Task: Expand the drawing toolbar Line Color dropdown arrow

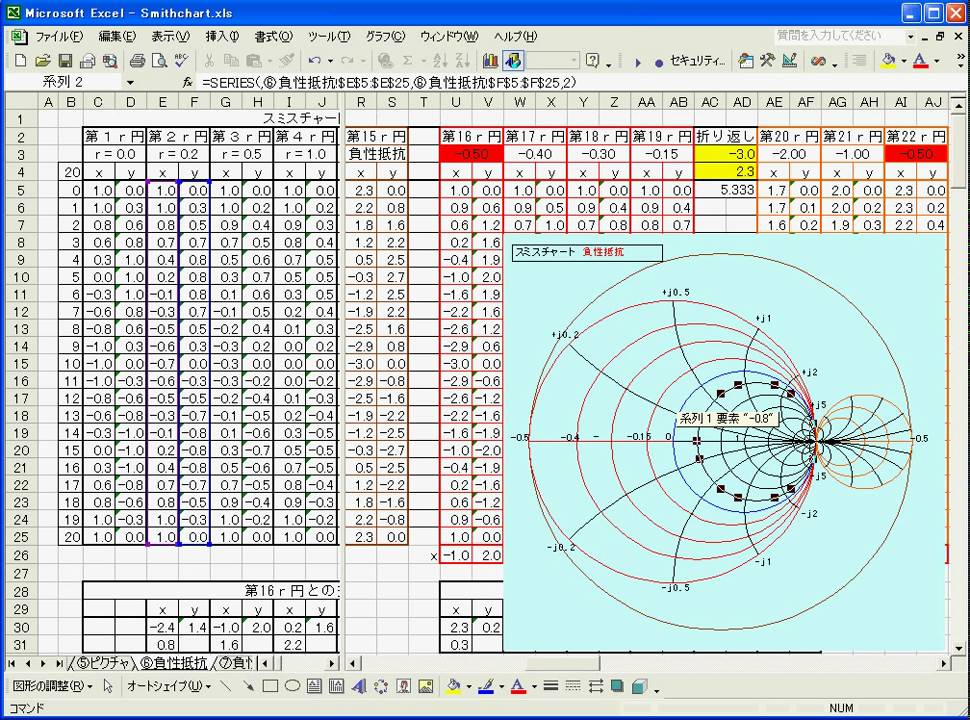Action: [501, 686]
